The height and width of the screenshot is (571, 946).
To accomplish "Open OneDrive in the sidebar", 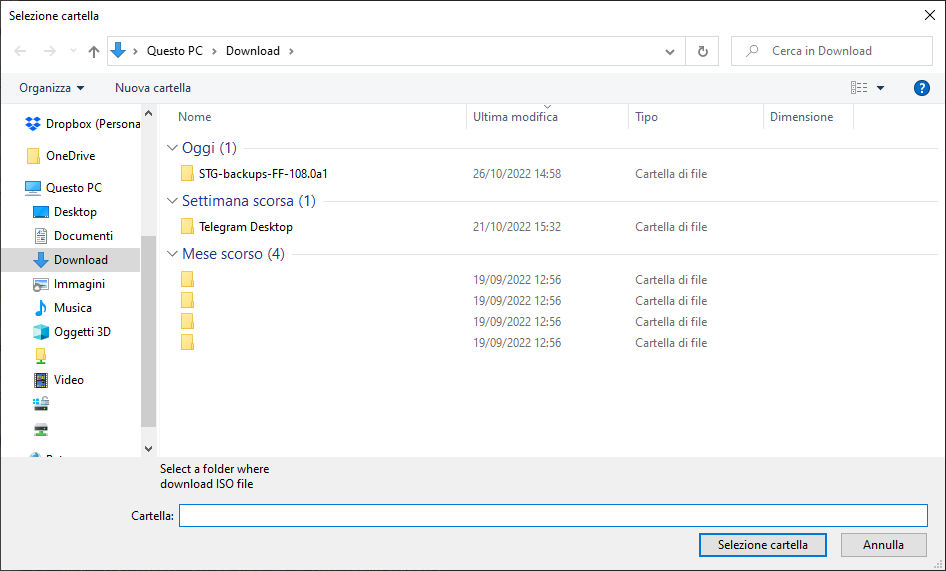I will pos(60,156).
